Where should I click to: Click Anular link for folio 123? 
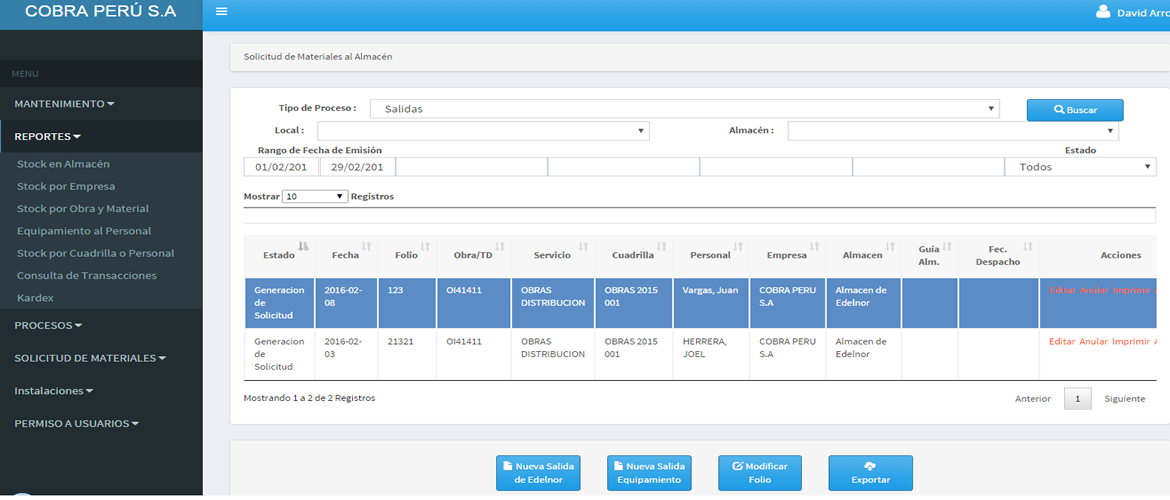point(1094,290)
